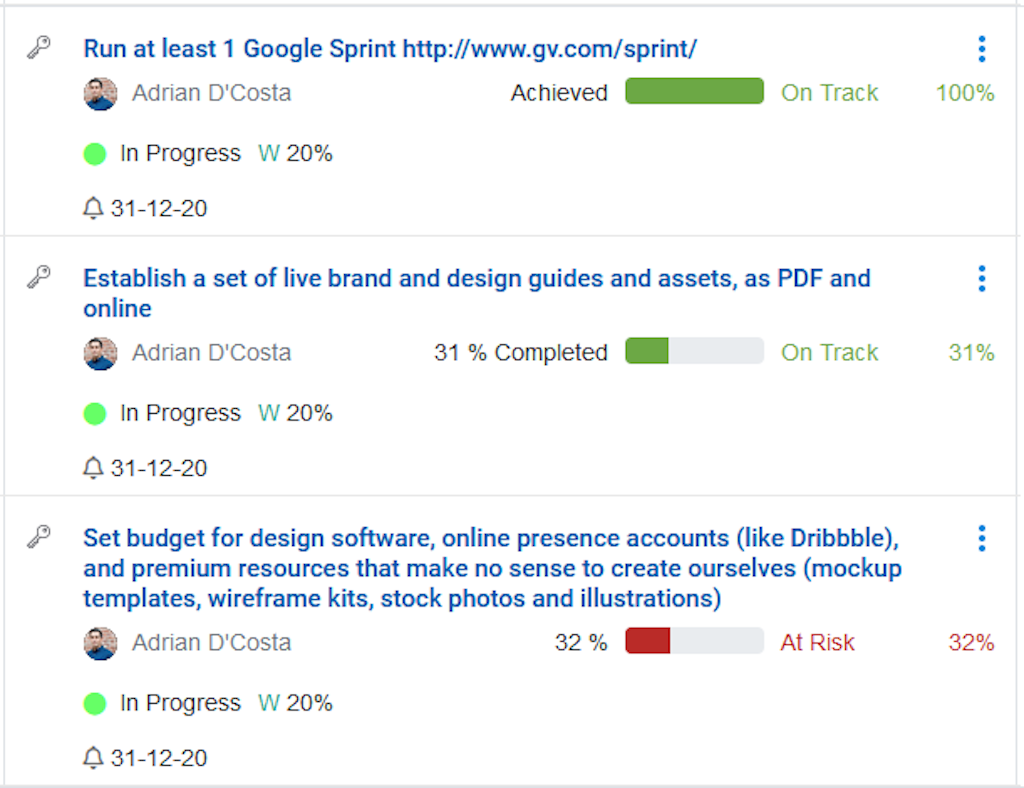Click Adrian D'Costa's avatar on the budget objective
Screen dimensions: 1024x788
(100, 643)
